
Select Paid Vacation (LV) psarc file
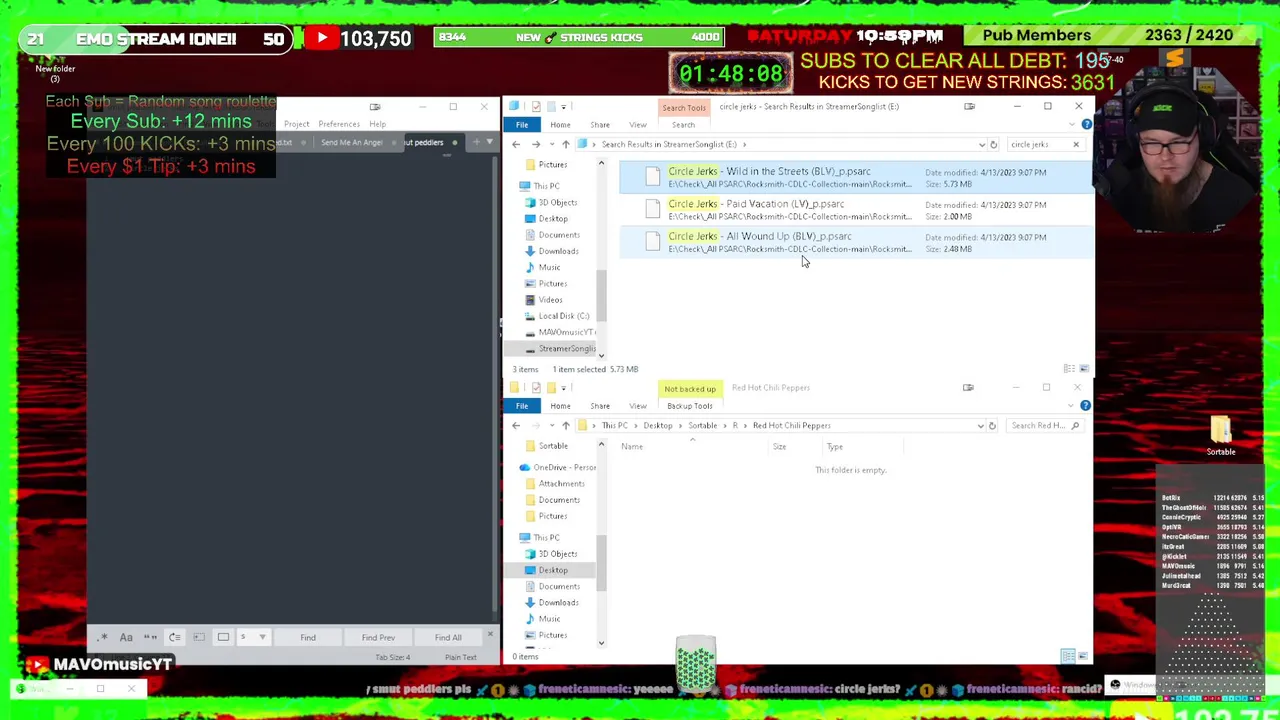tap(855, 209)
